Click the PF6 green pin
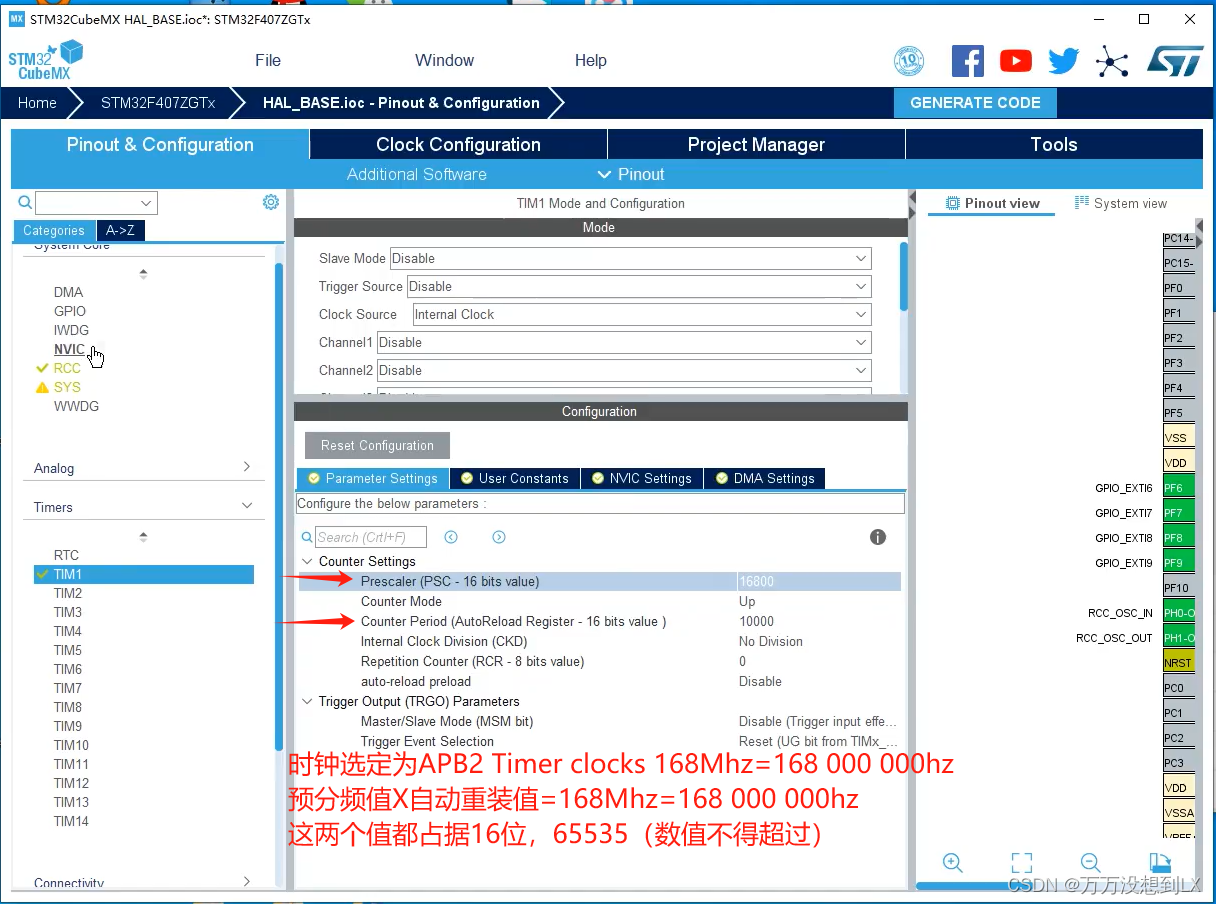This screenshot has width=1216, height=904. 1179,488
